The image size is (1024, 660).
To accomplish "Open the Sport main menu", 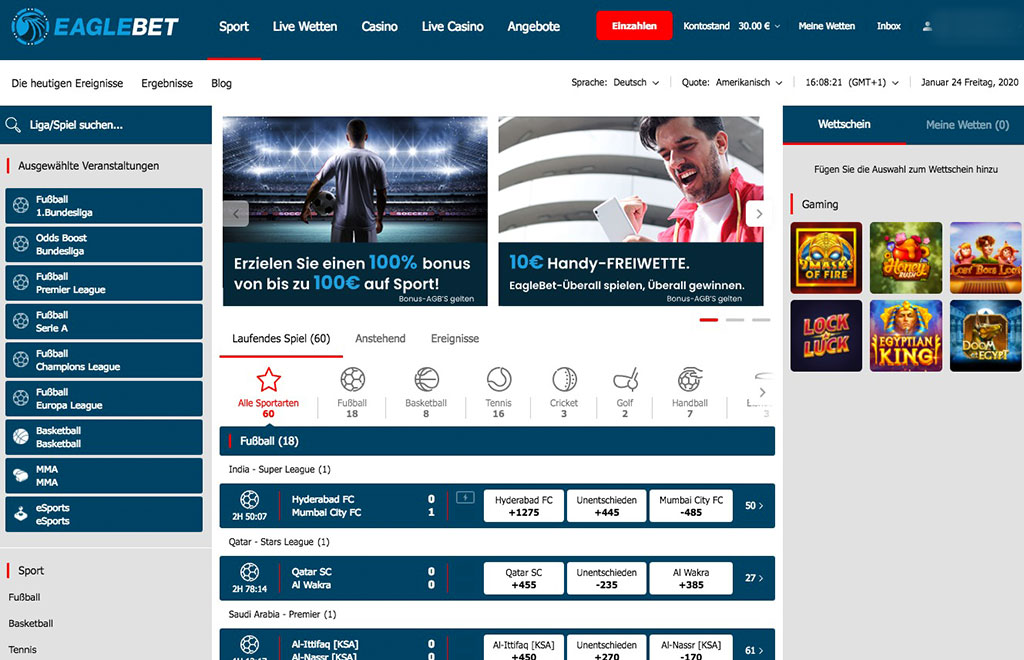I will 234,27.
